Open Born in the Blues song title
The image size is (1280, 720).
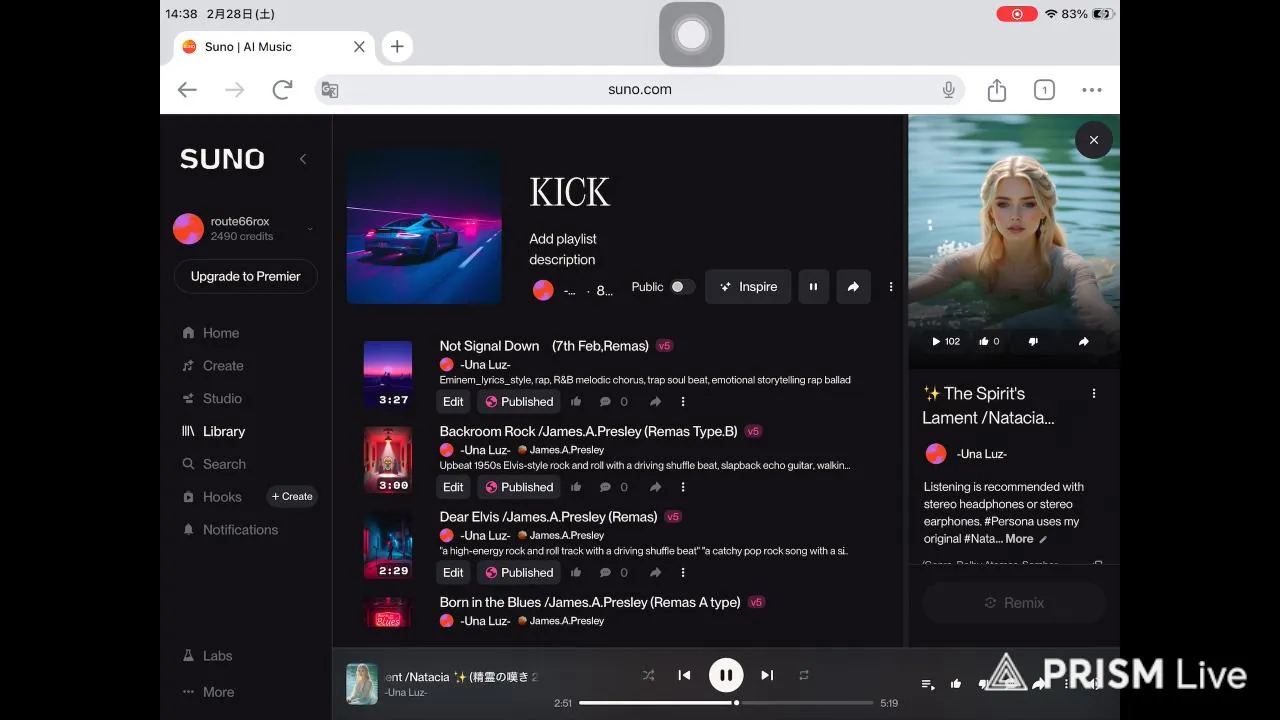[x=590, y=602]
